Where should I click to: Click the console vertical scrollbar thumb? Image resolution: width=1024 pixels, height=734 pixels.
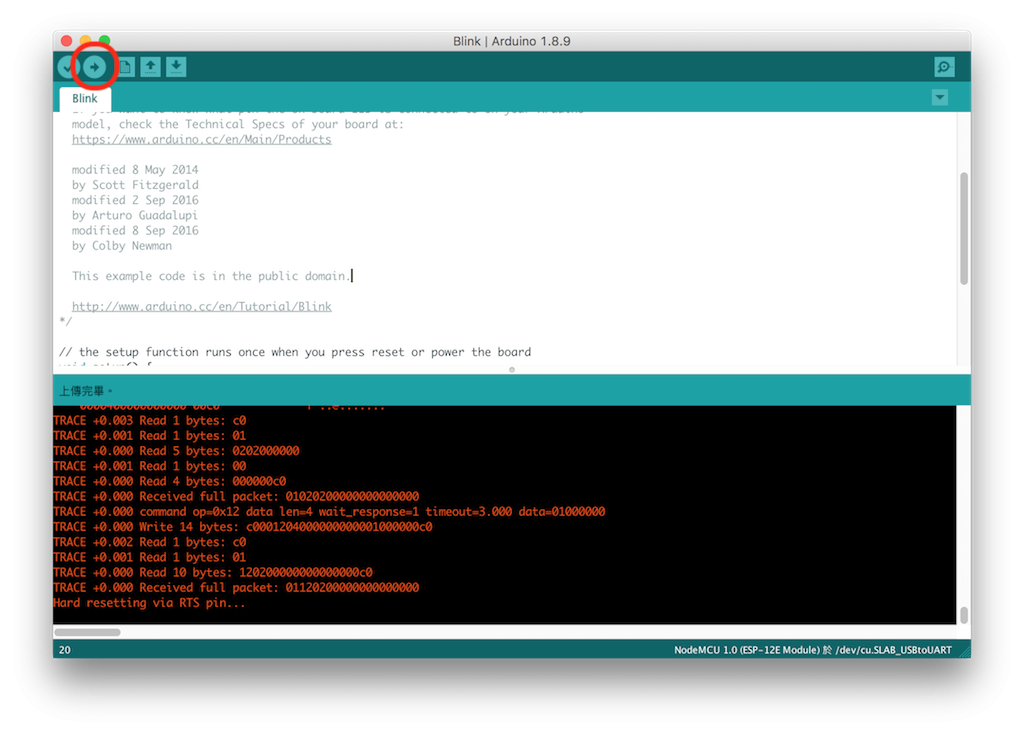[x=963, y=614]
